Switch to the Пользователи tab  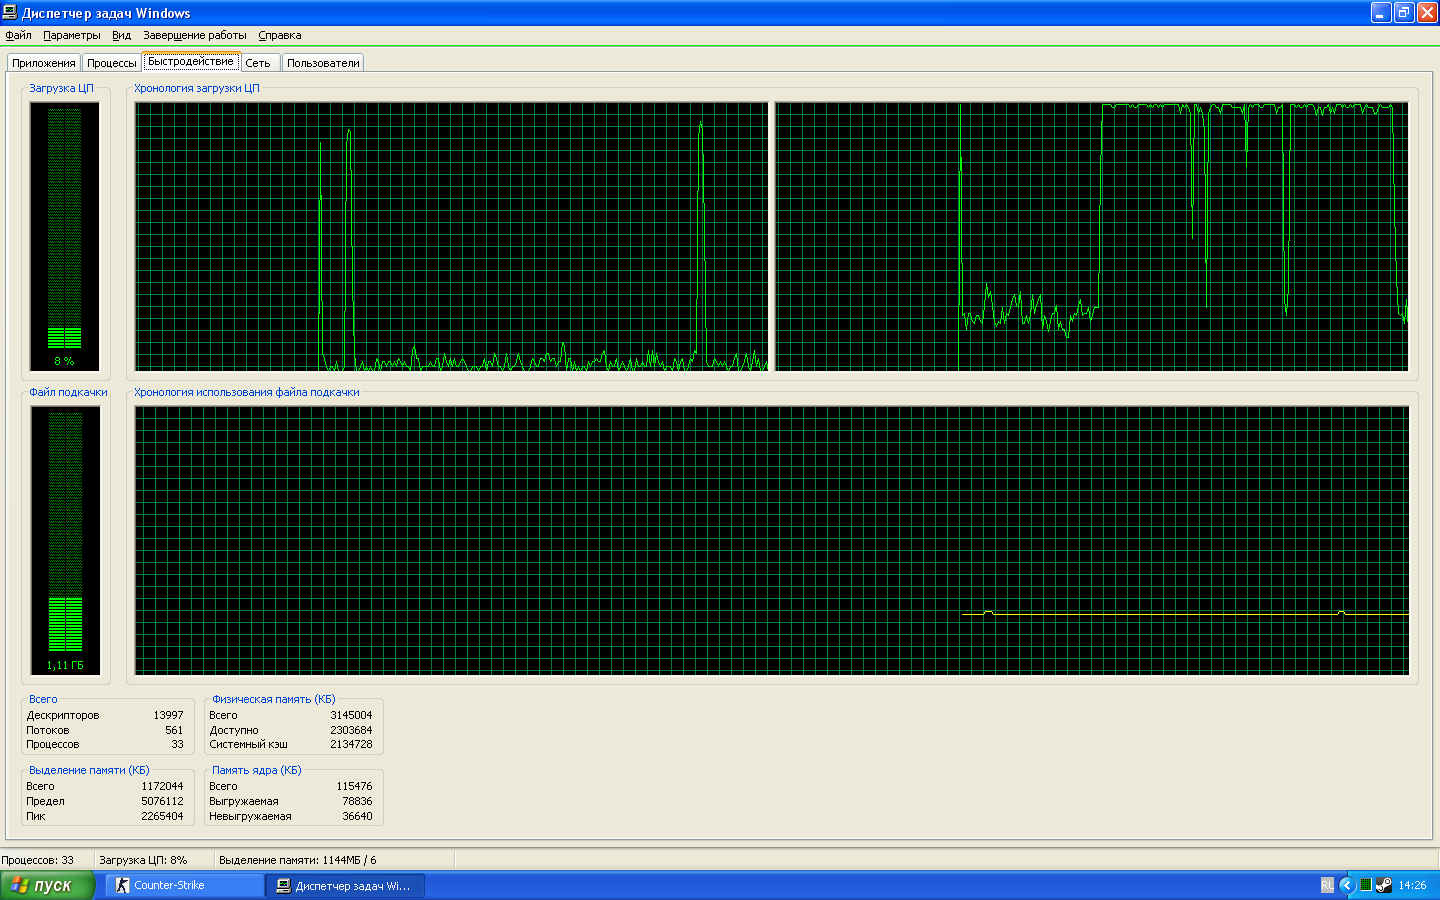[323, 62]
